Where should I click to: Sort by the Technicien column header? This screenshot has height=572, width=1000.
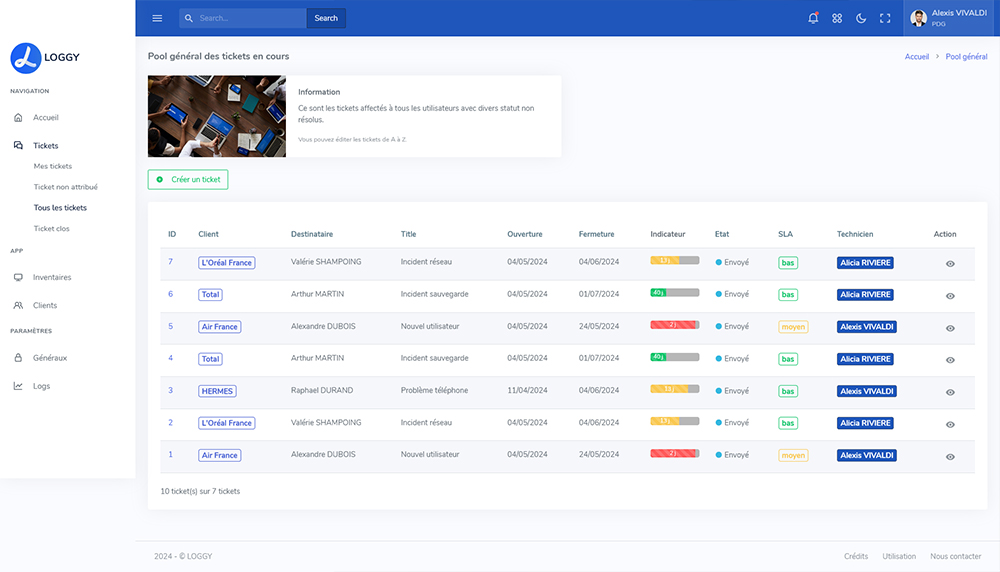pos(855,234)
